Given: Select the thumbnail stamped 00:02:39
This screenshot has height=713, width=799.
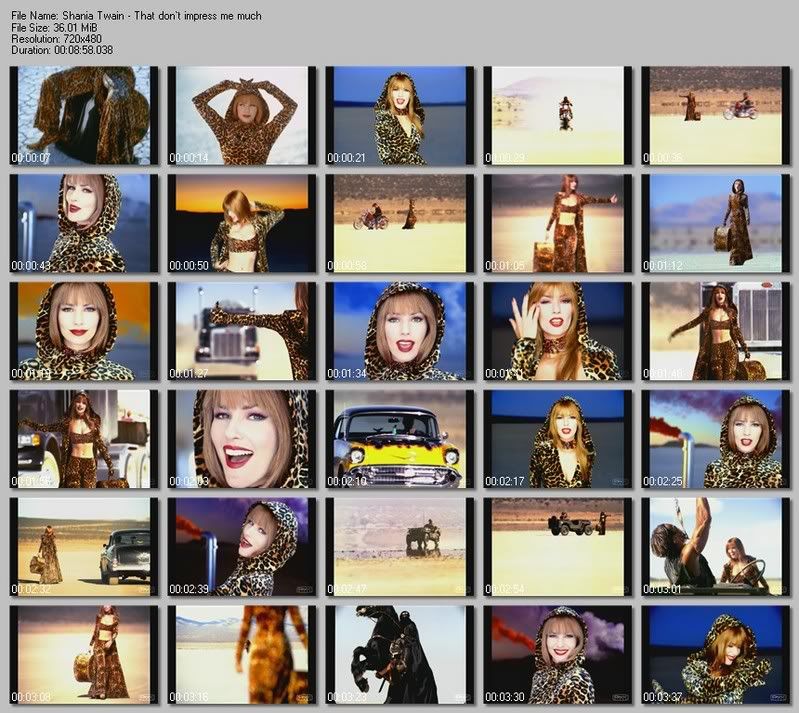Looking at the screenshot, I should click(242, 547).
